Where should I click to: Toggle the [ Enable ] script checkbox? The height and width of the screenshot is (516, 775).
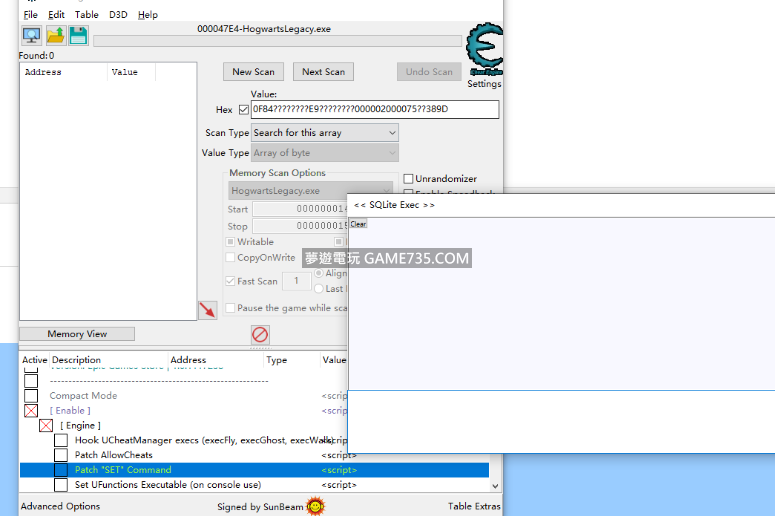click(x=31, y=411)
